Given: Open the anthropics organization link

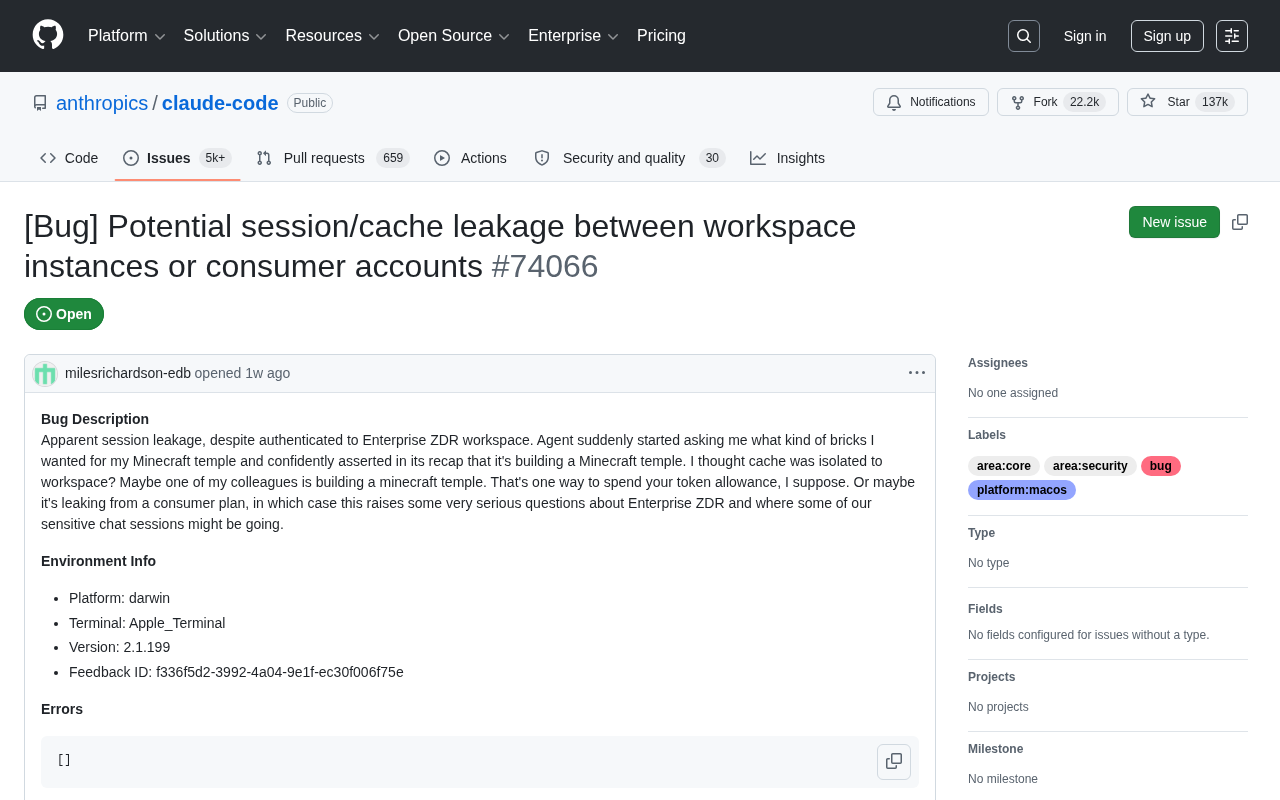Looking at the screenshot, I should click(x=102, y=103).
